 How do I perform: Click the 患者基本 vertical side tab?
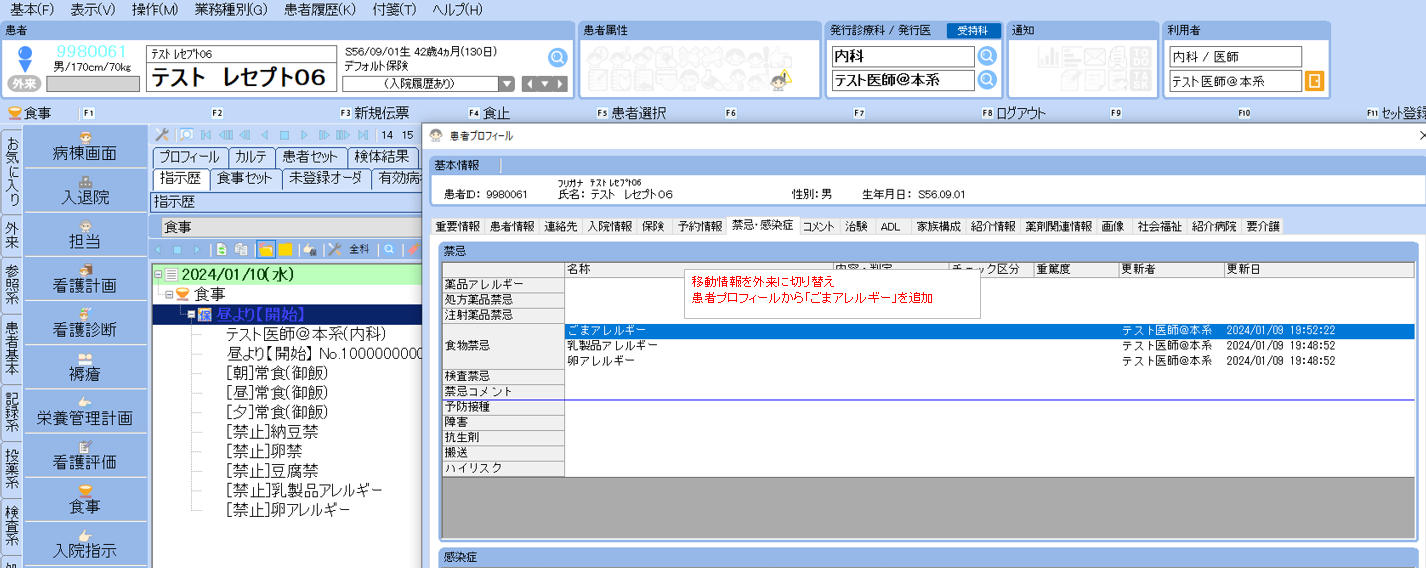click(x=11, y=347)
